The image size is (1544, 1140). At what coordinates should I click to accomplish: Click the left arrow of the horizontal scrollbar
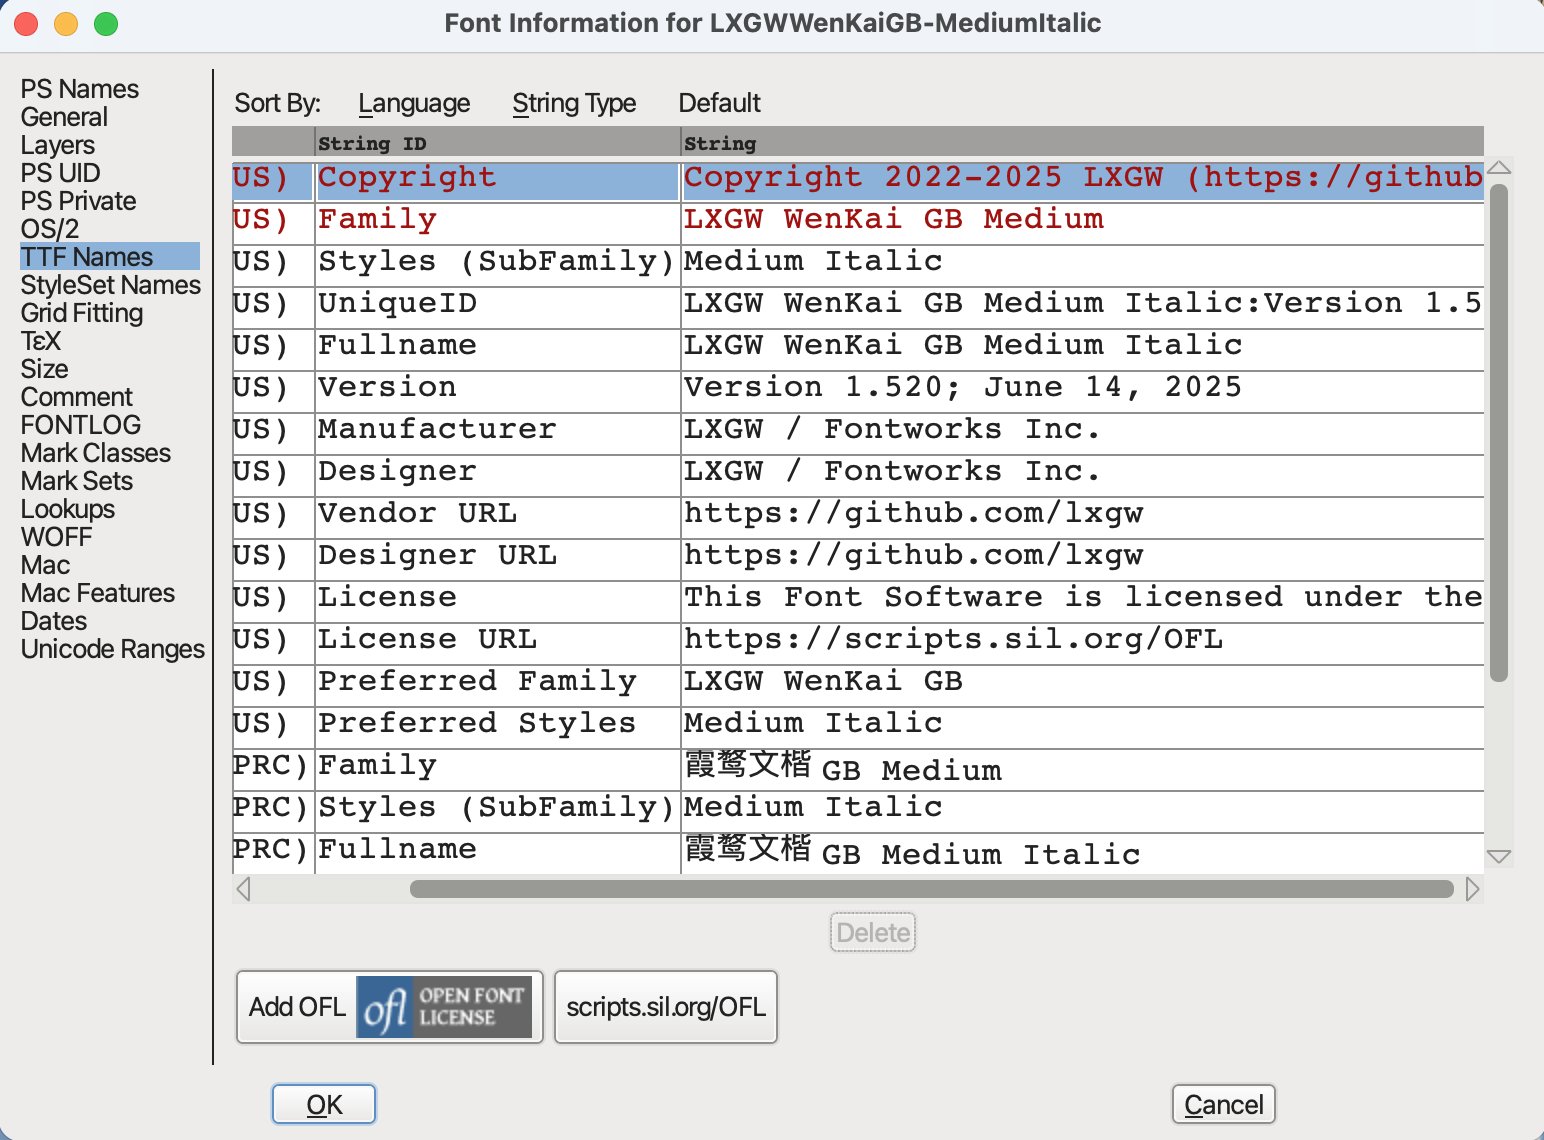tap(243, 889)
